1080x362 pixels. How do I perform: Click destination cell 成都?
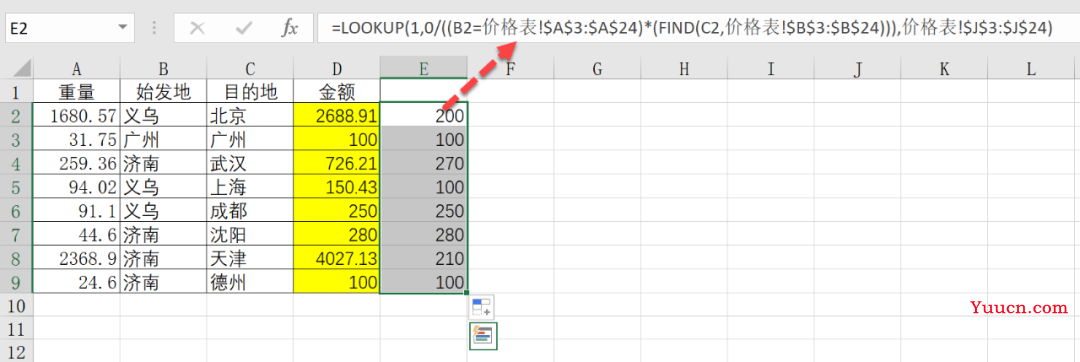[250, 211]
